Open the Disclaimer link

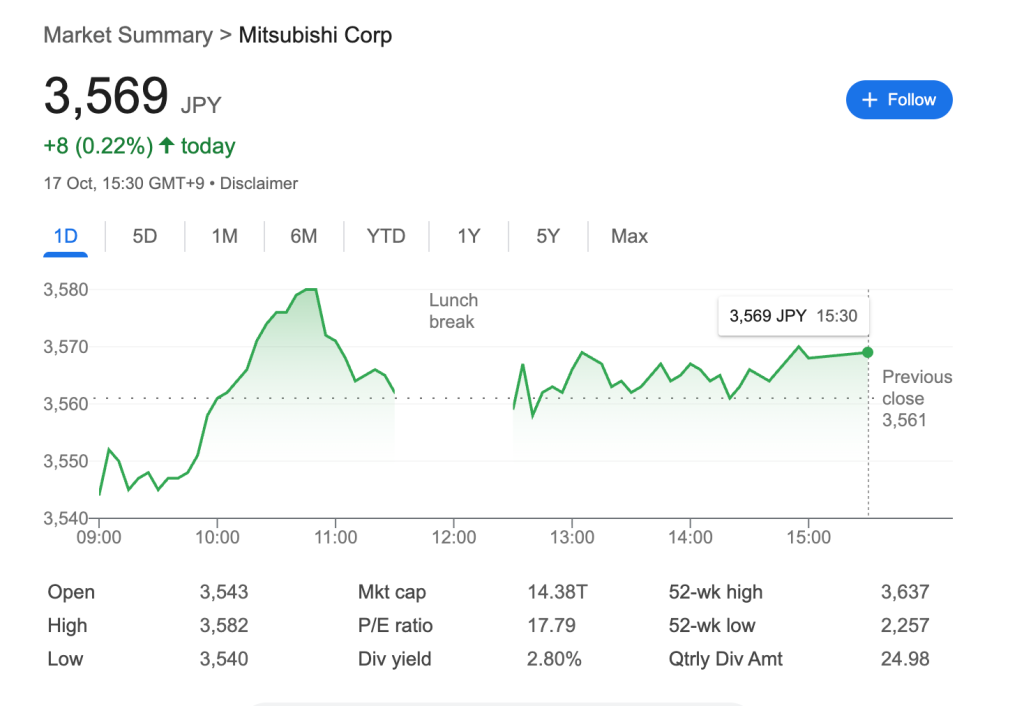click(x=259, y=184)
